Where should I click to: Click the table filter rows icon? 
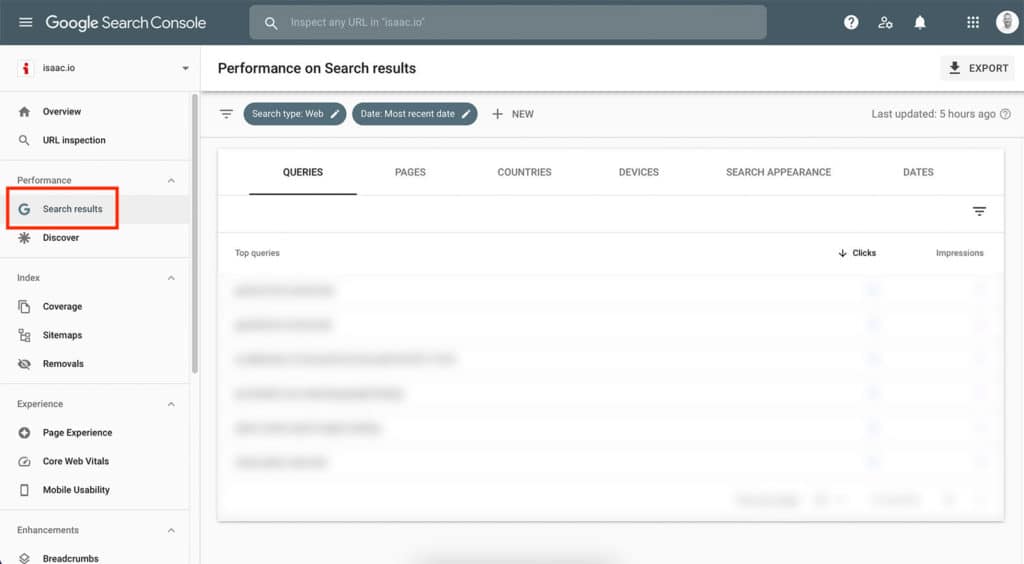979,211
